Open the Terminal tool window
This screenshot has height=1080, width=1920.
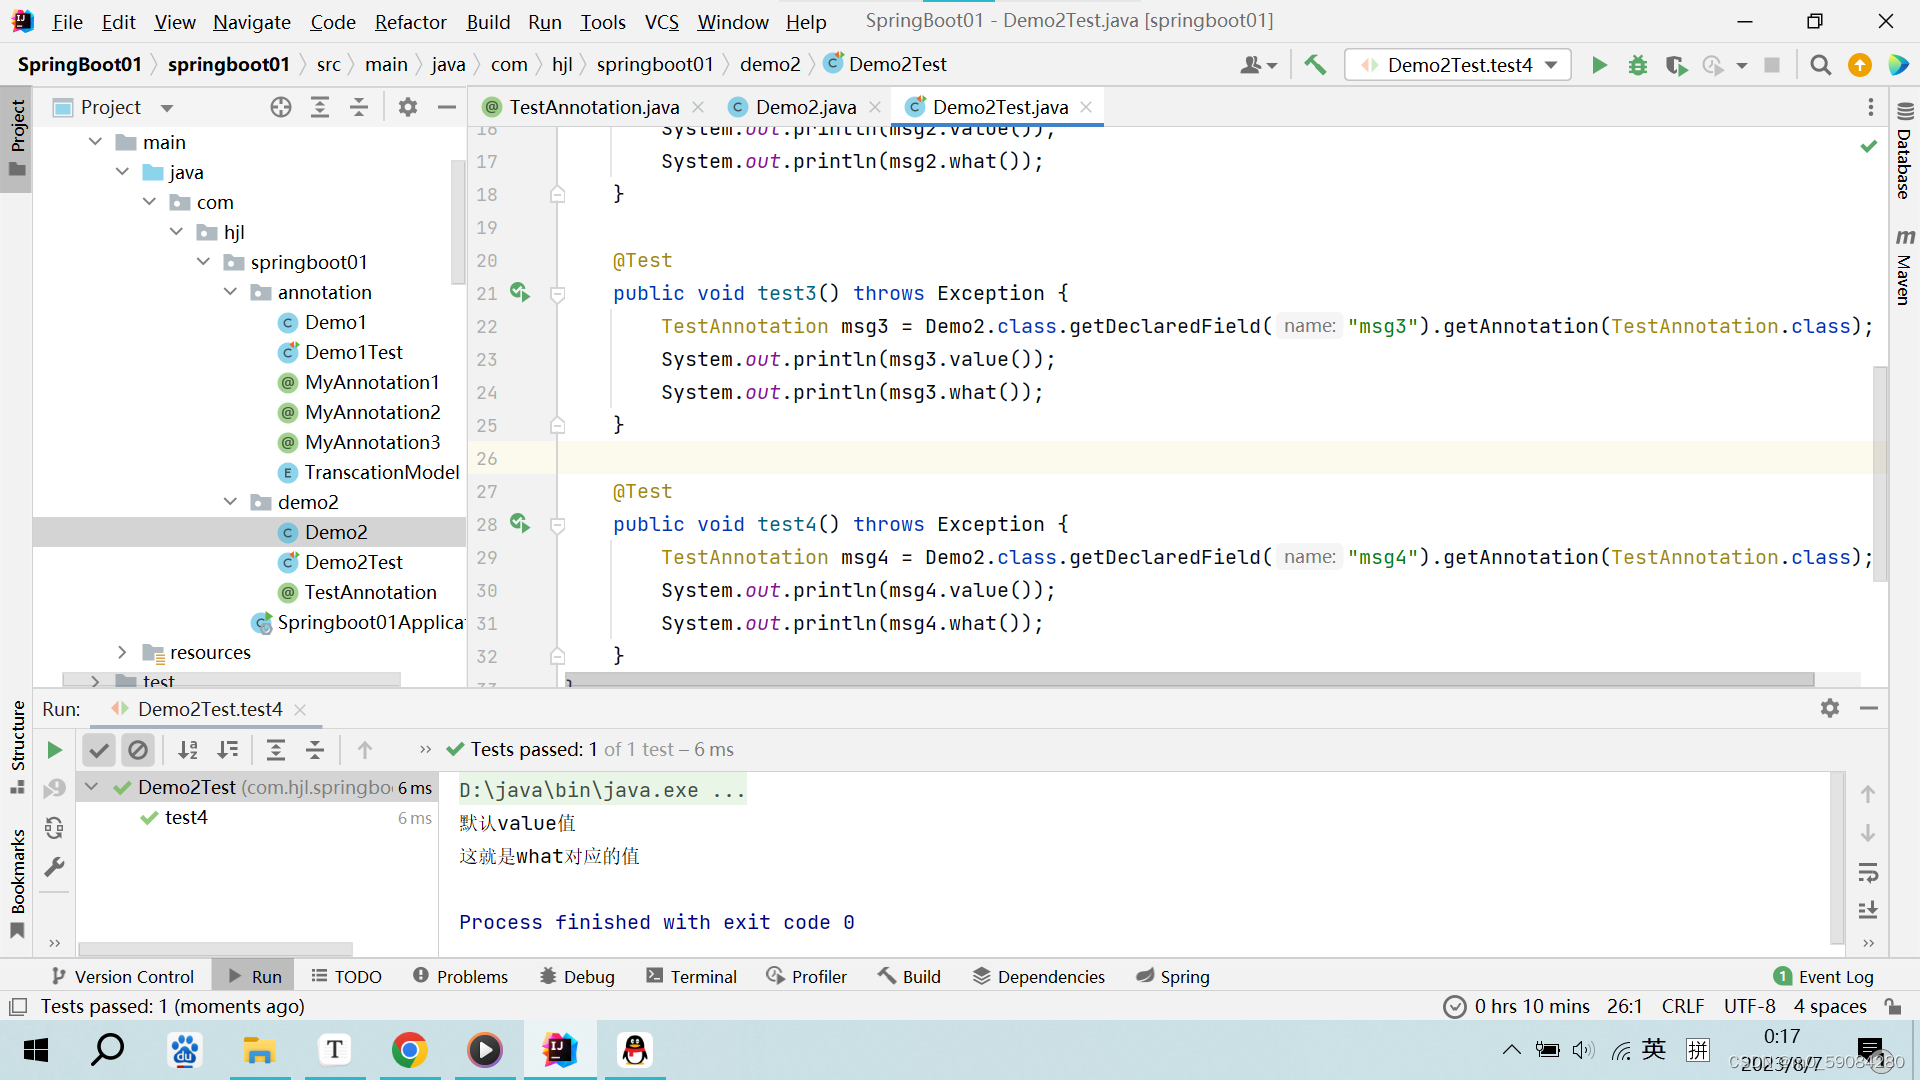691,976
